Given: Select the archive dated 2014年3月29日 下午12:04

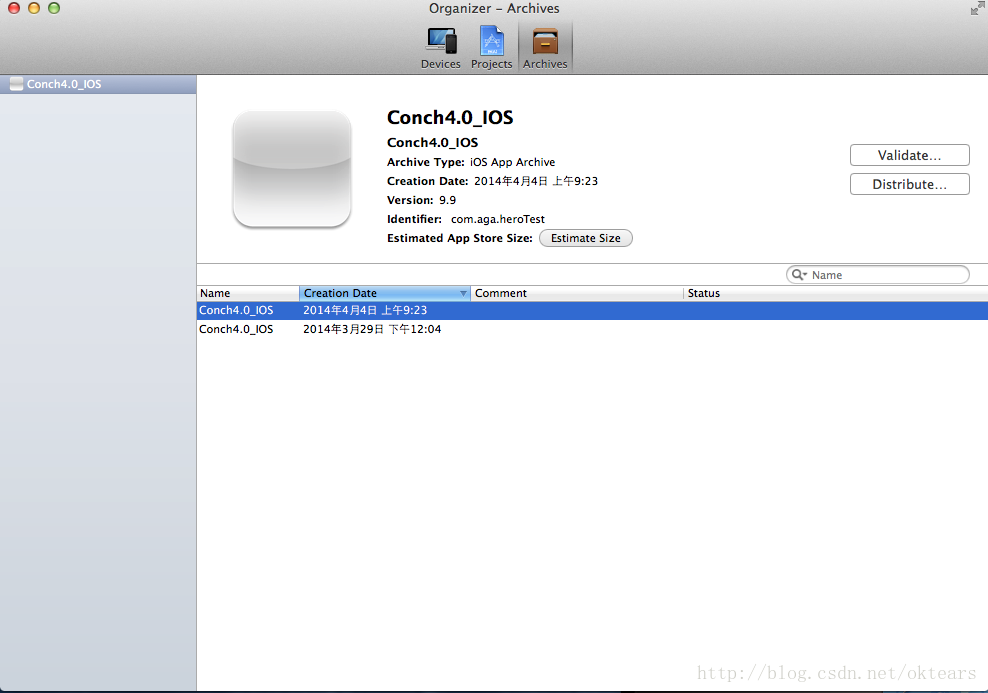Looking at the screenshot, I should (592, 329).
